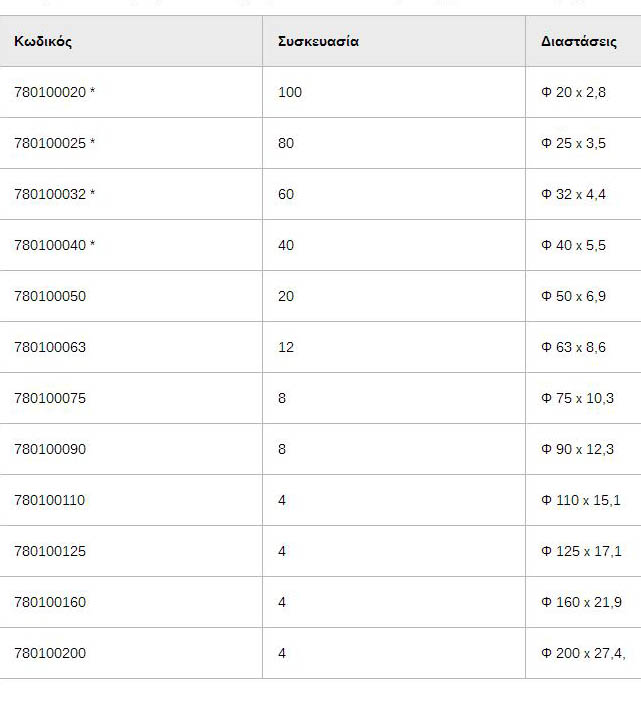Click the packaging value 100
The width and height of the screenshot is (641, 703).
coord(290,92)
